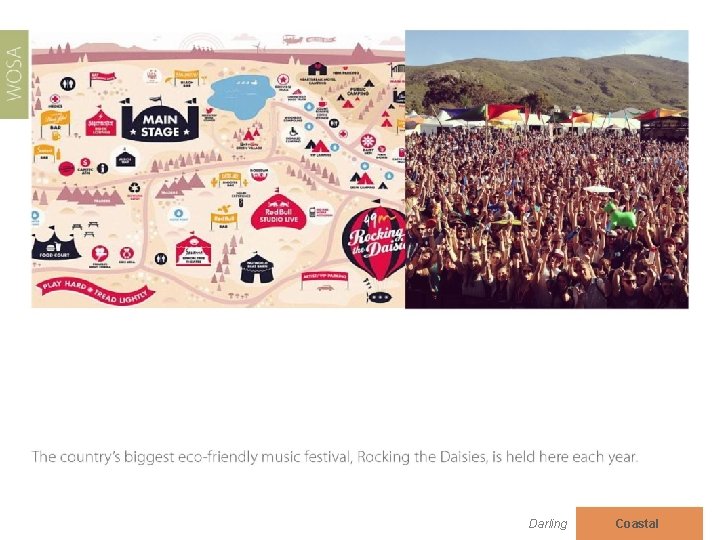Click the Darling region link
This screenshot has width=720, height=540.
click(x=547, y=523)
